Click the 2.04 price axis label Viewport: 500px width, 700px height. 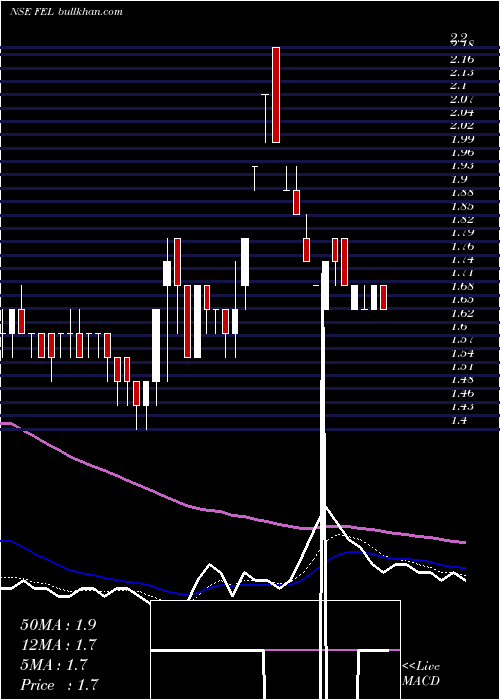coord(462,113)
